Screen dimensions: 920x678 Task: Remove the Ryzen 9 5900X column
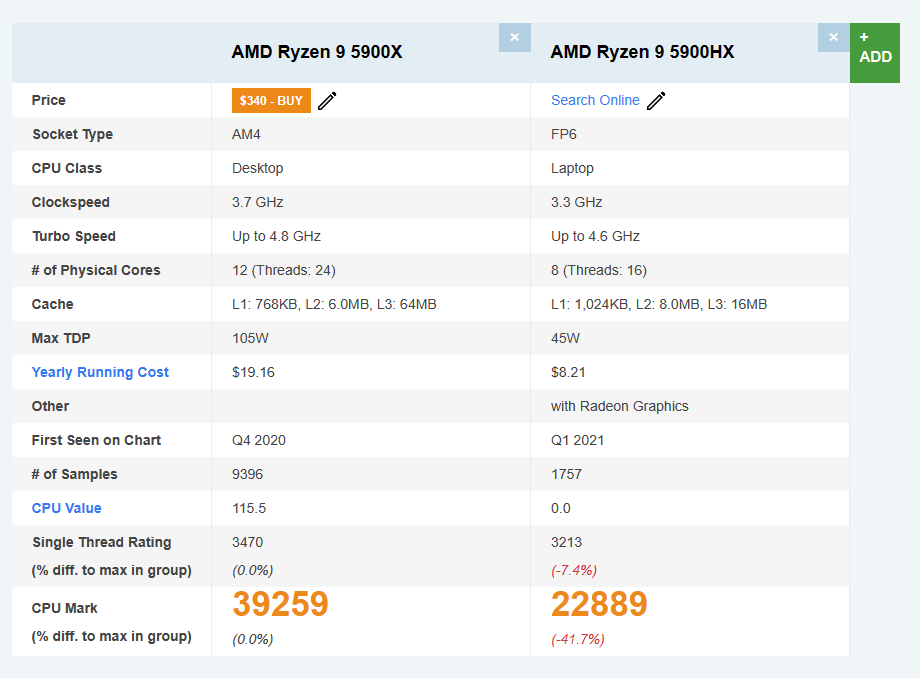(x=515, y=38)
